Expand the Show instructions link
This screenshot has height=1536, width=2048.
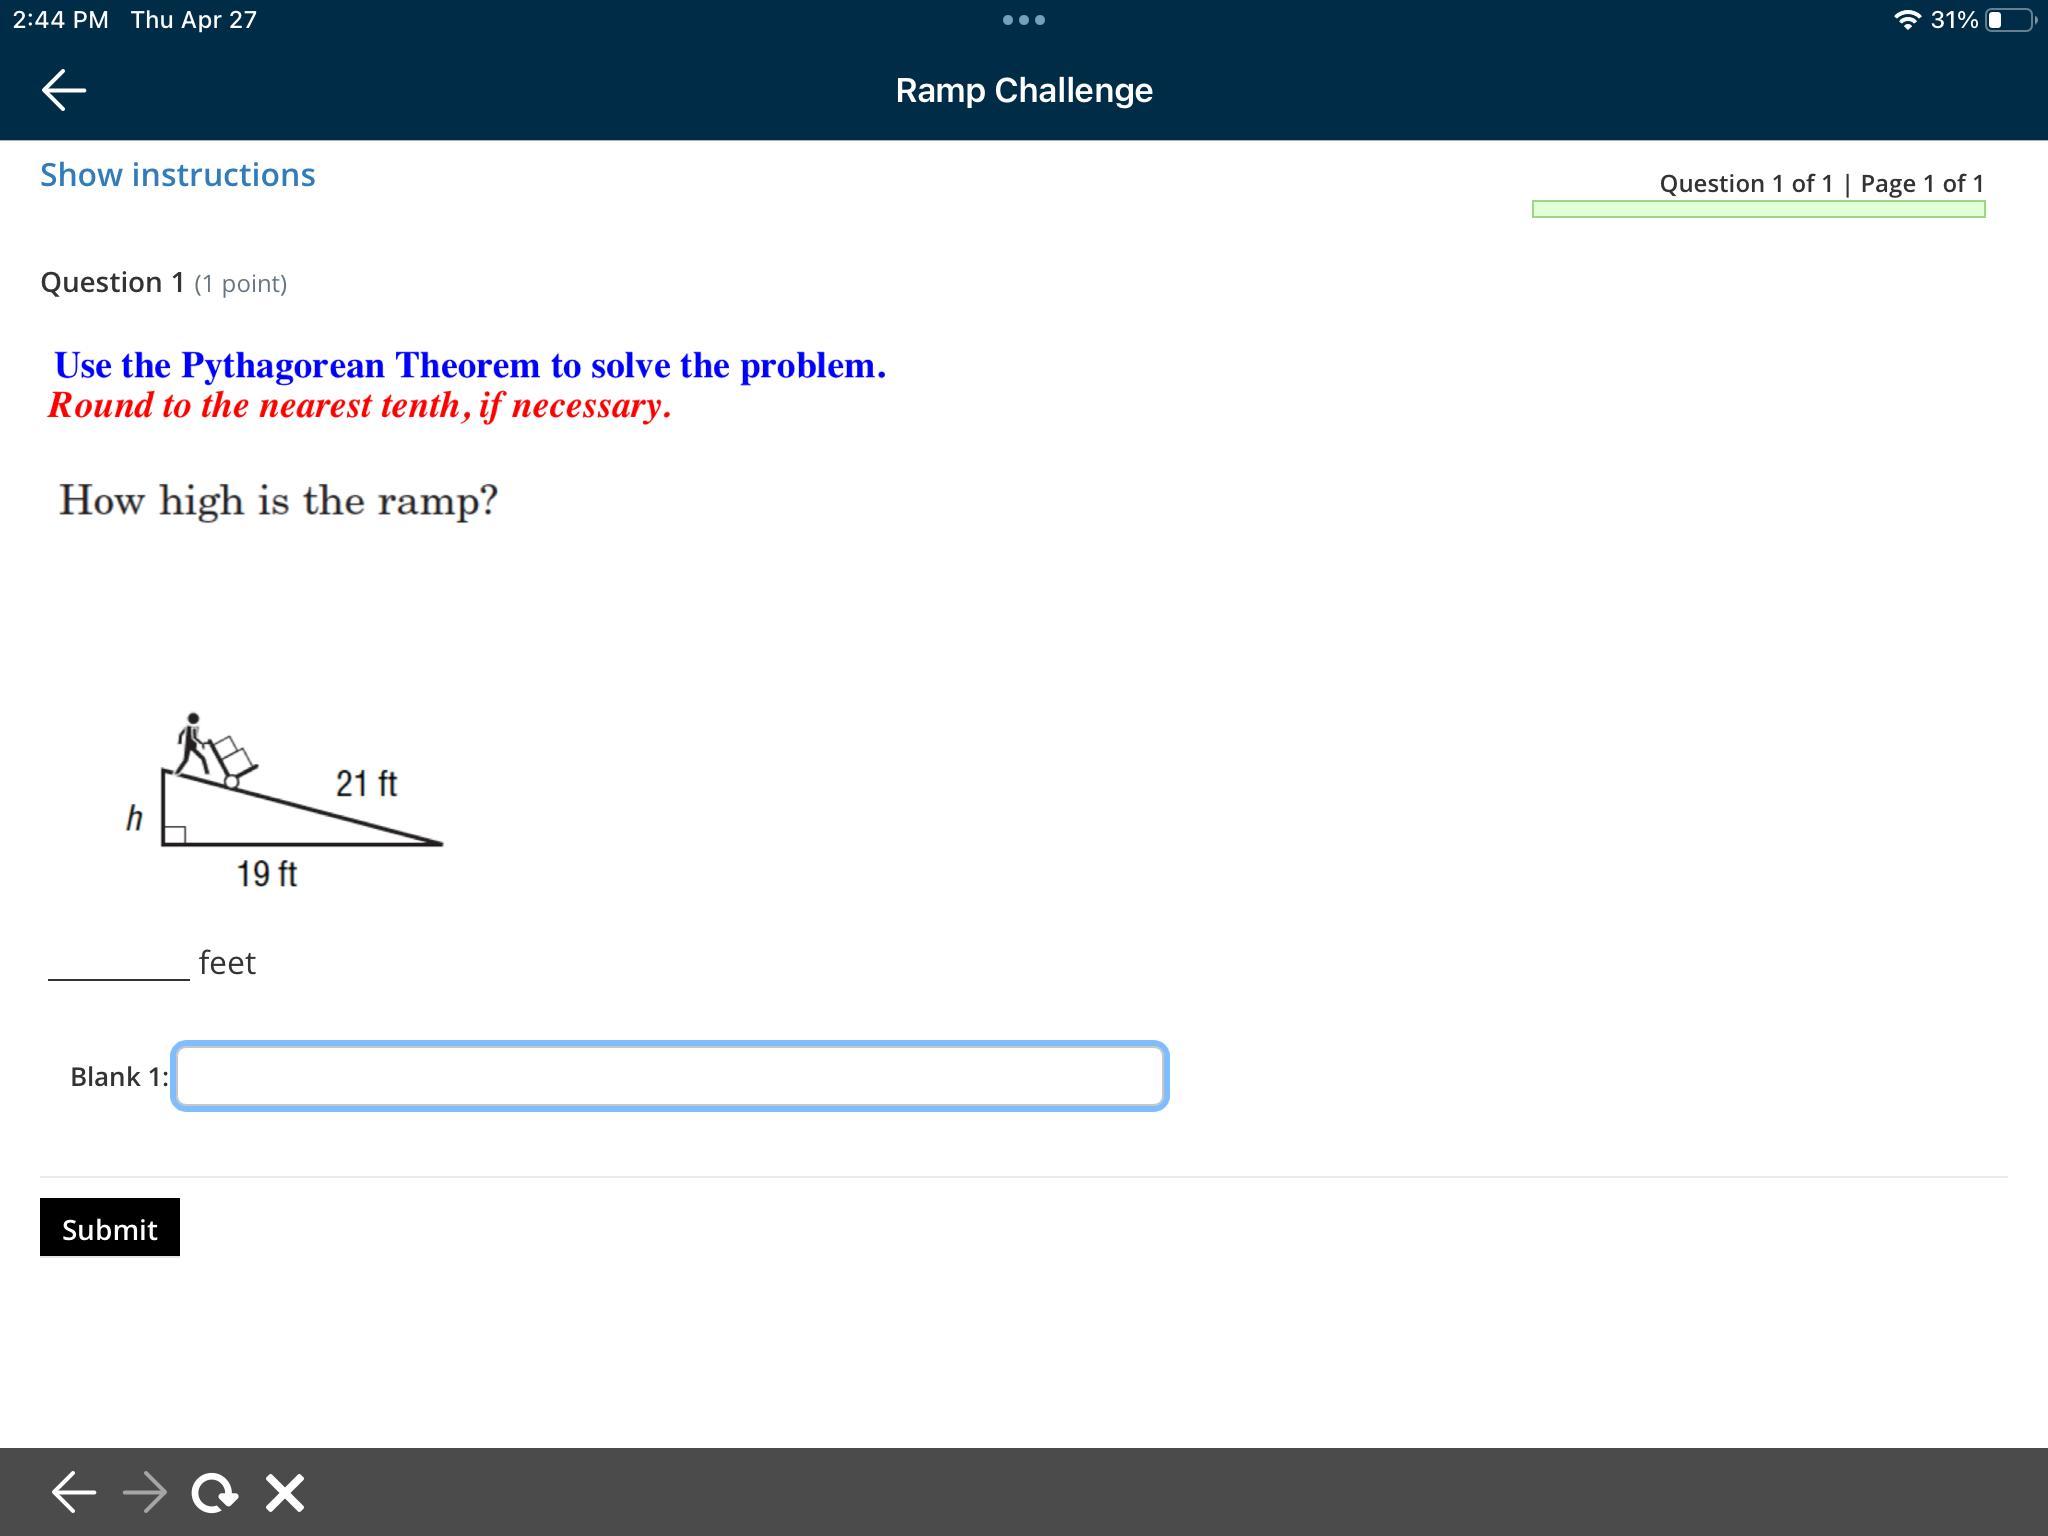pyautogui.click(x=177, y=175)
